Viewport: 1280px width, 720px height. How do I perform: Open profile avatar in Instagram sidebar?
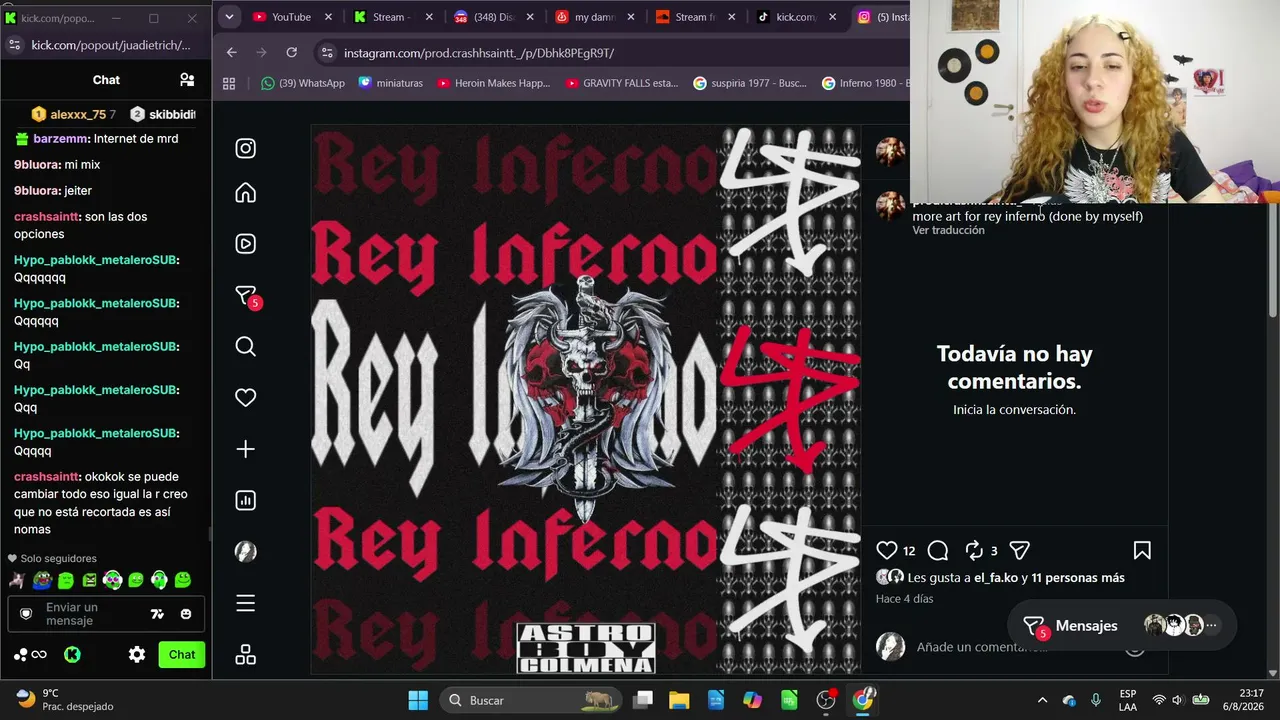click(x=245, y=552)
